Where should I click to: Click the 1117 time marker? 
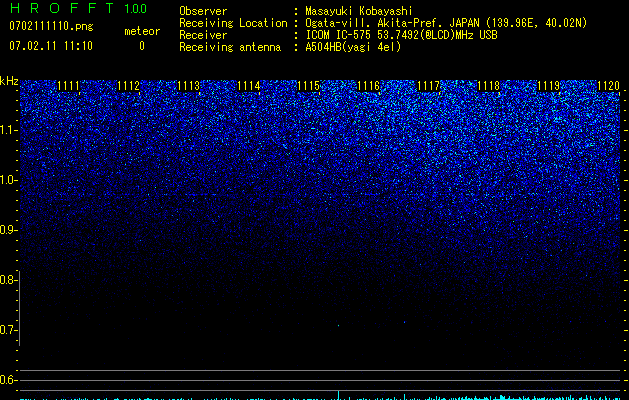pos(428,85)
